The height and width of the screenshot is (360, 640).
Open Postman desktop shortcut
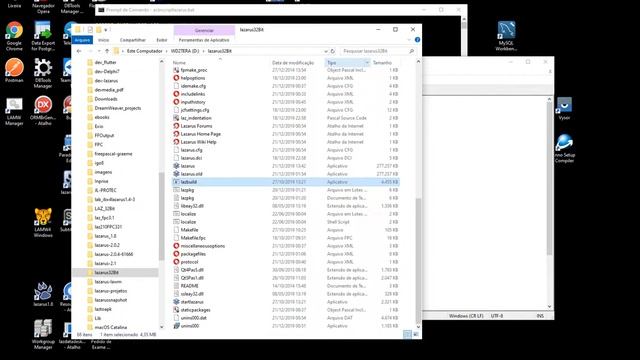14,70
